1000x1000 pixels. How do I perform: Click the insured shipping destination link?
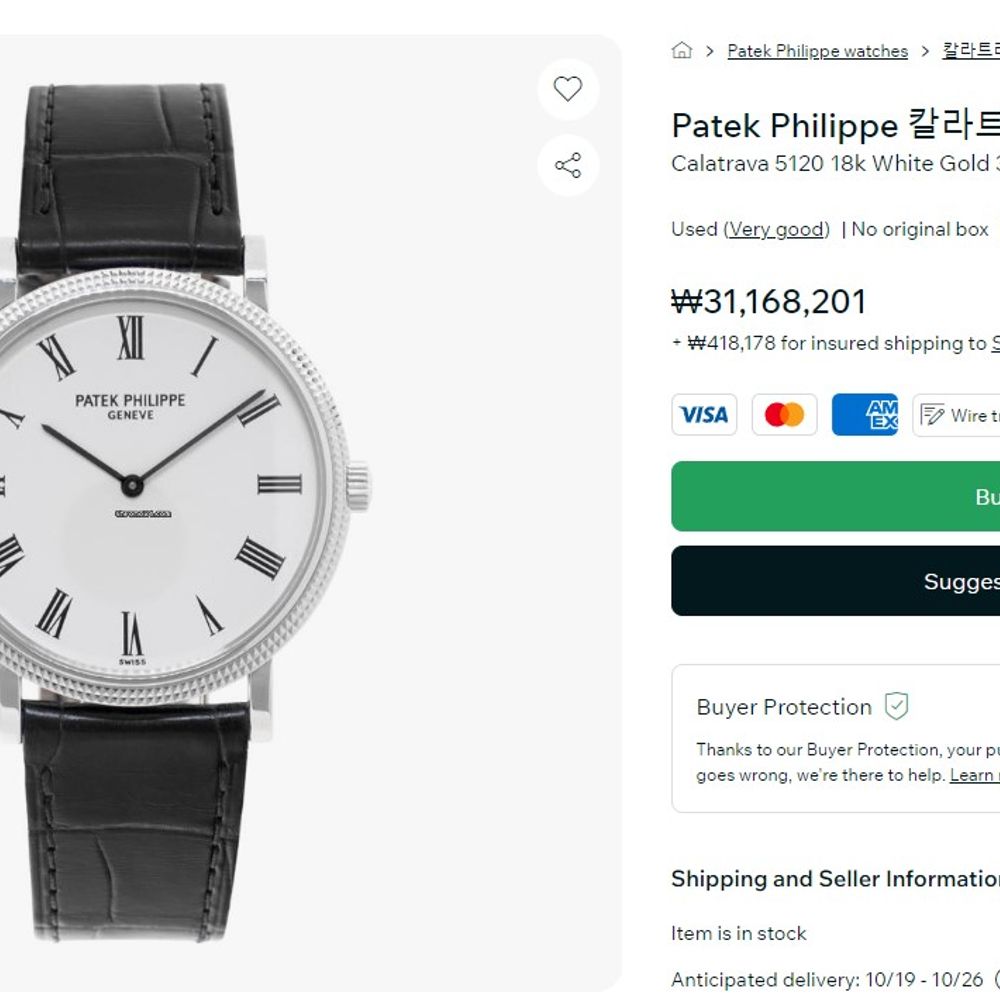[995, 343]
